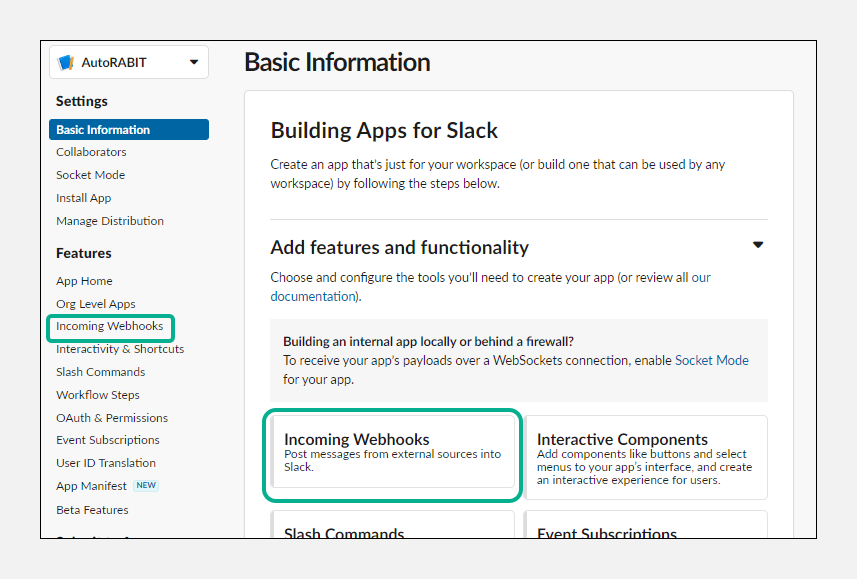Open the Socket Mode link in the notice
857x579 pixels.
[712, 360]
